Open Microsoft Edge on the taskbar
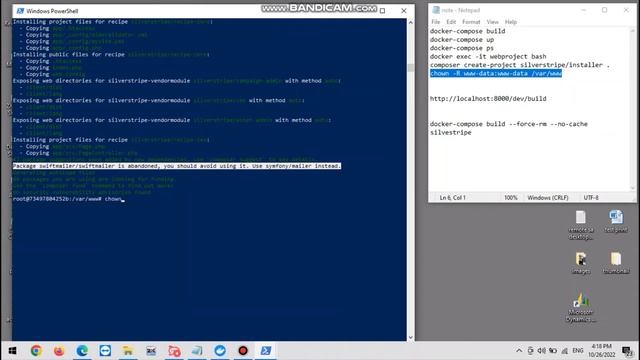The width and height of the screenshot is (640, 360). (82, 351)
